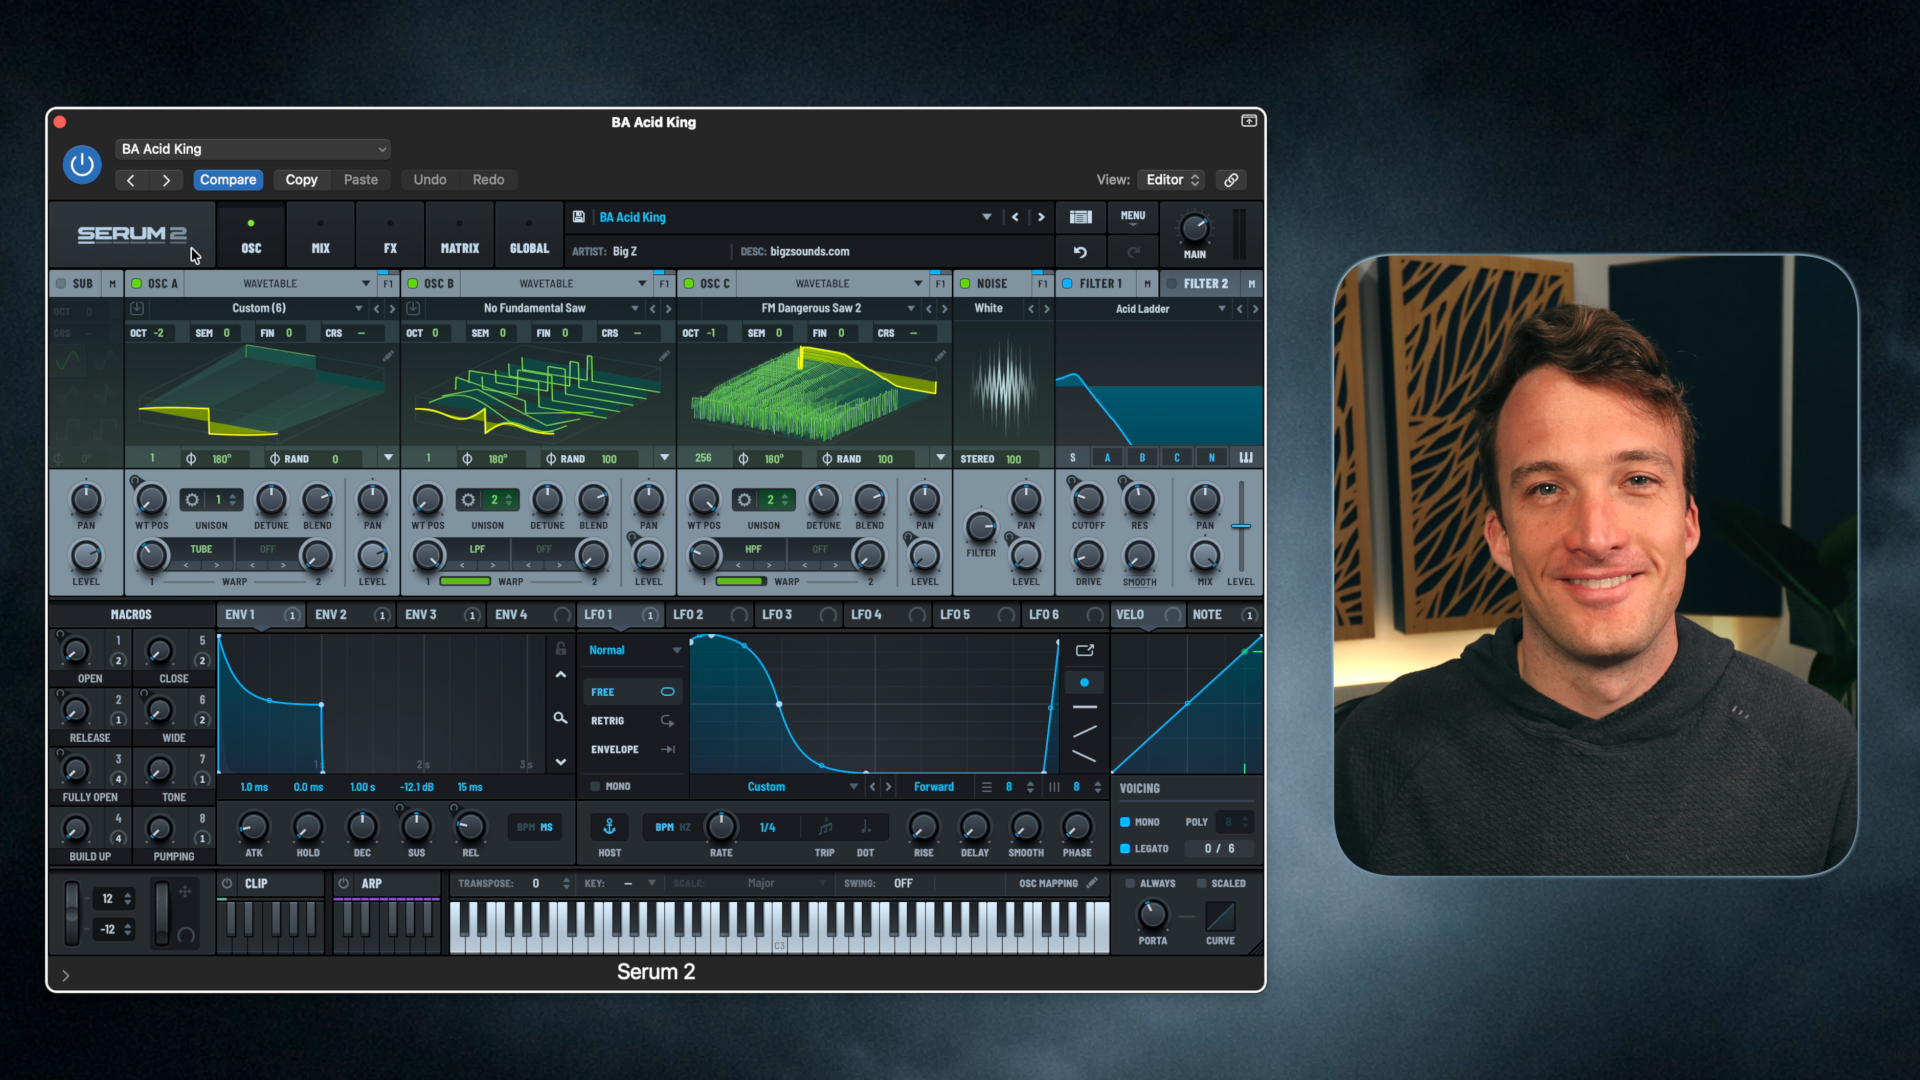Click the plugin power bypass icon

coord(82,165)
